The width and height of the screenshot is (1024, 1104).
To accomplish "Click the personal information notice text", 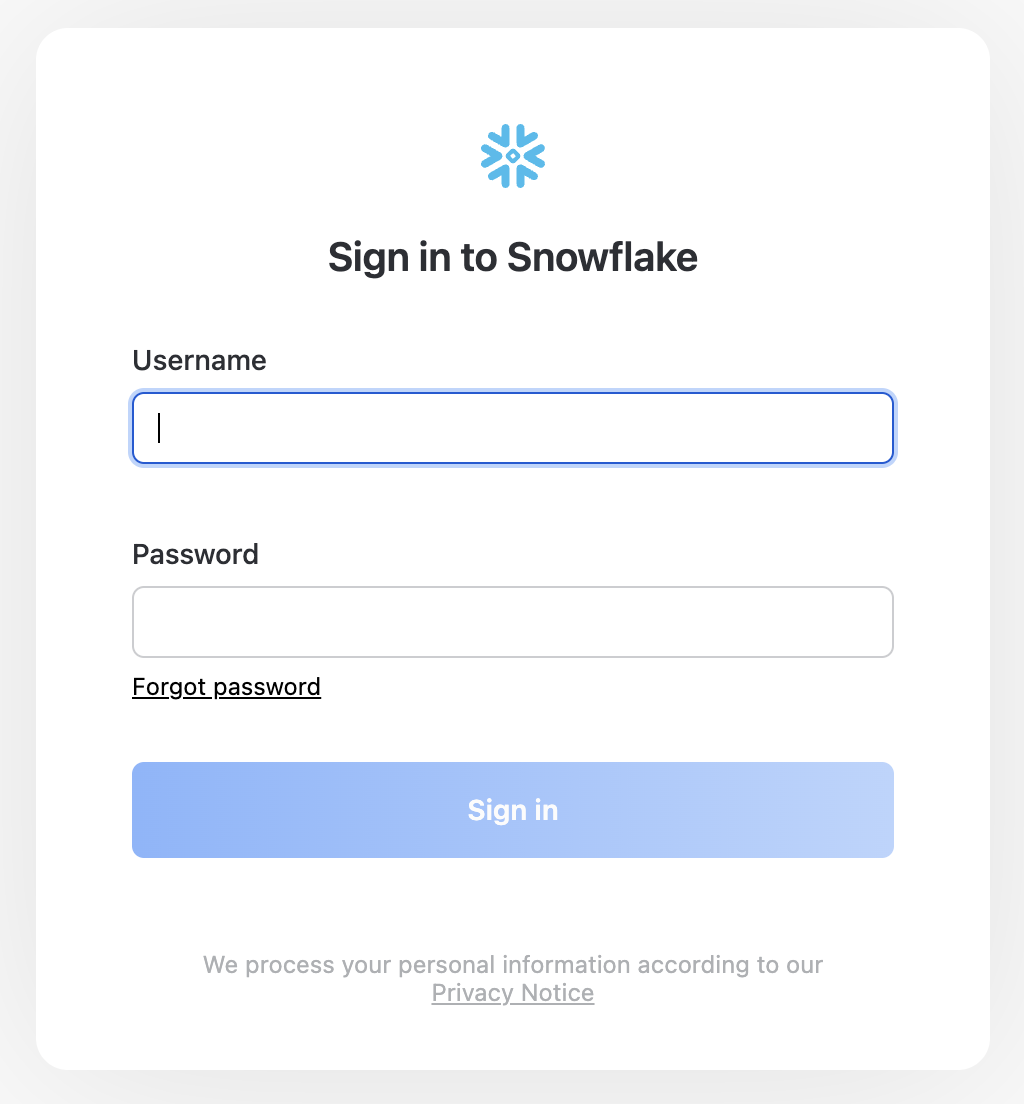I will click(512, 965).
